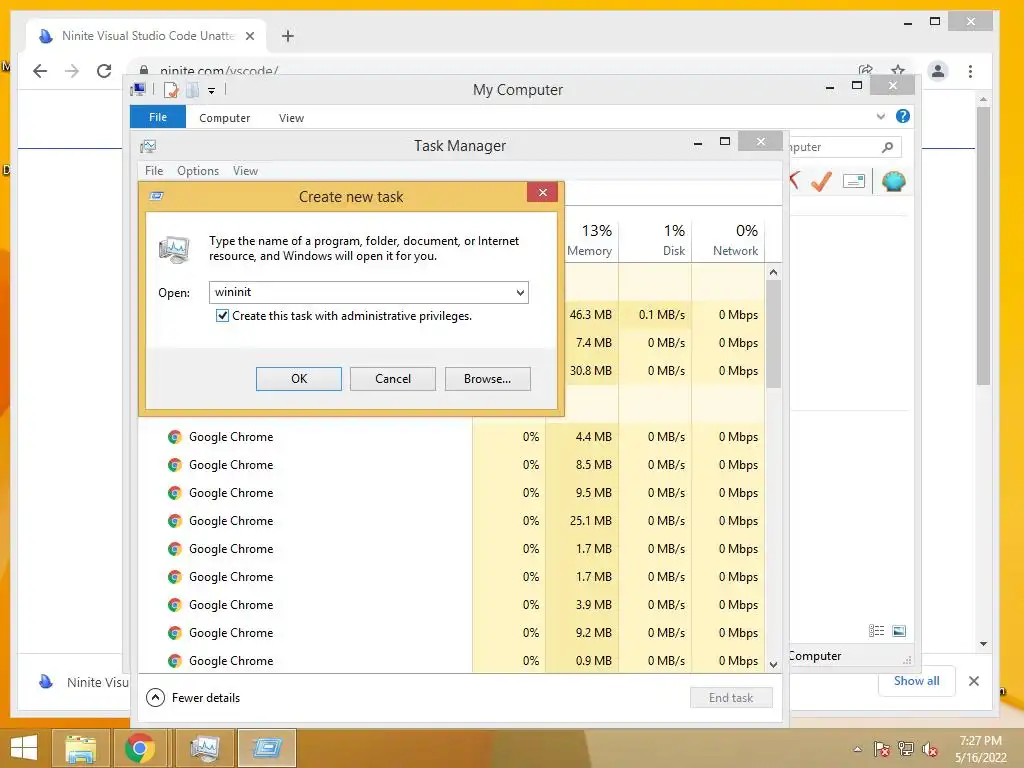Click the End task button
This screenshot has width=1024, height=768.
[x=731, y=697]
